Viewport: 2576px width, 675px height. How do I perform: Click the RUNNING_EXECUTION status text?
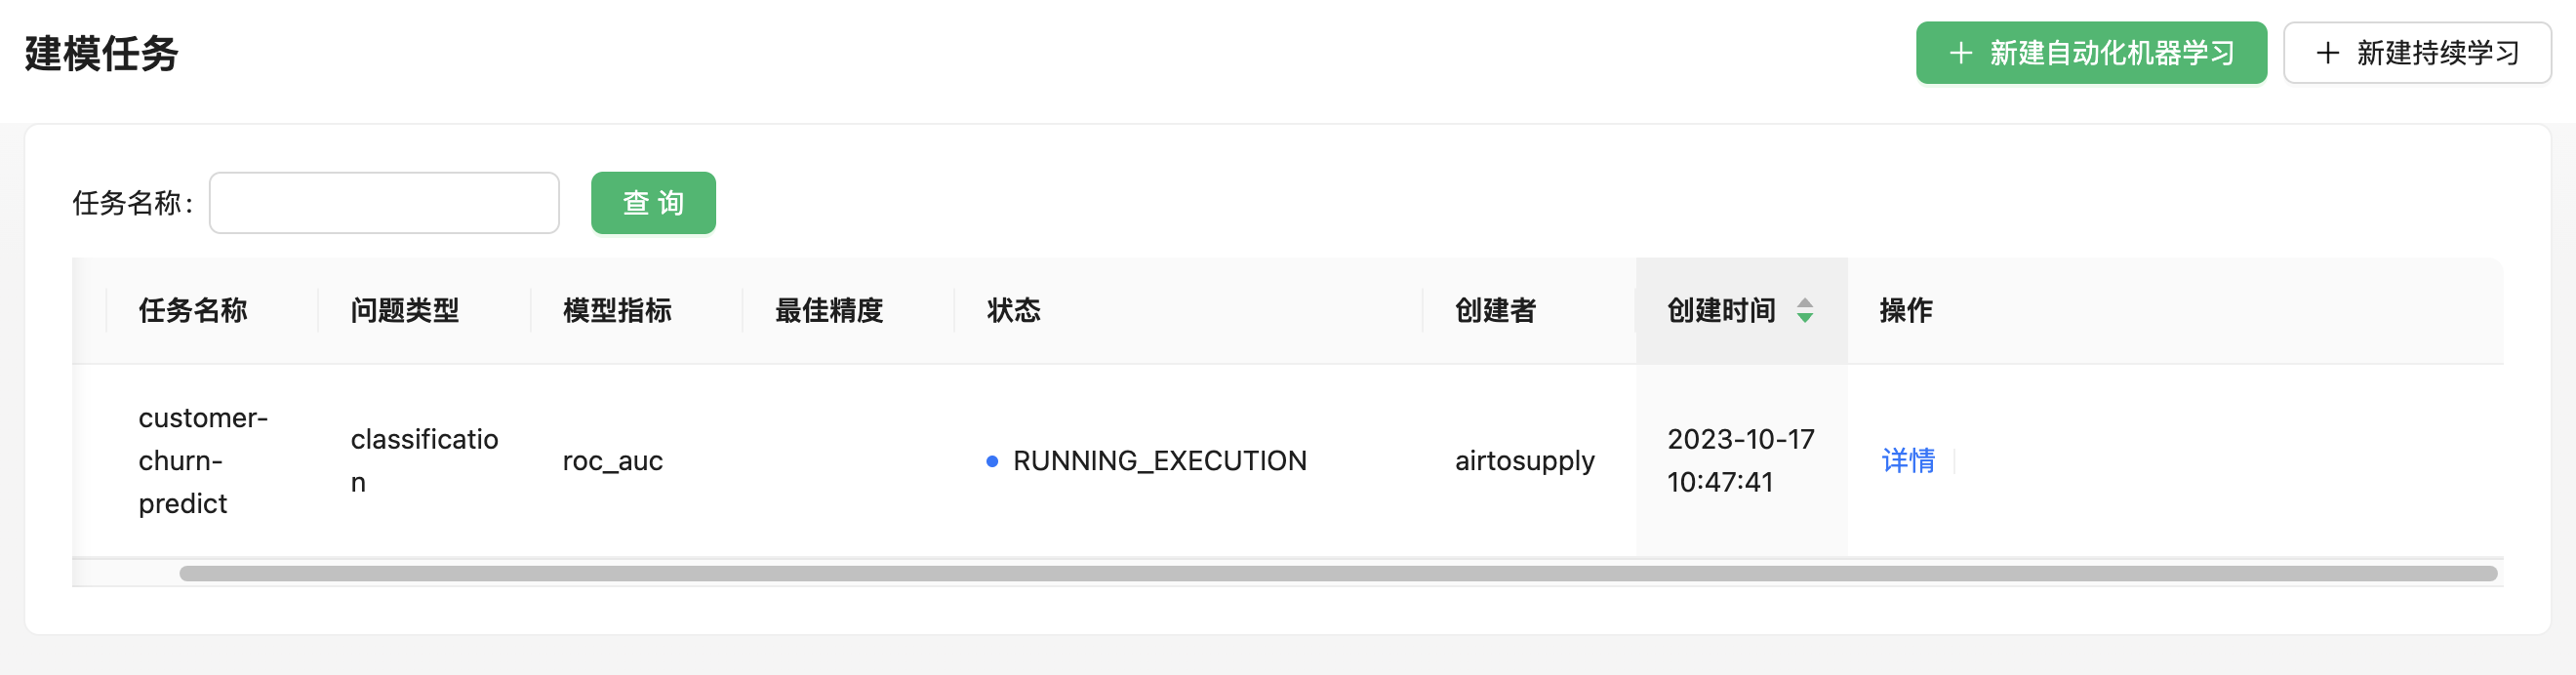pyautogui.click(x=1159, y=461)
